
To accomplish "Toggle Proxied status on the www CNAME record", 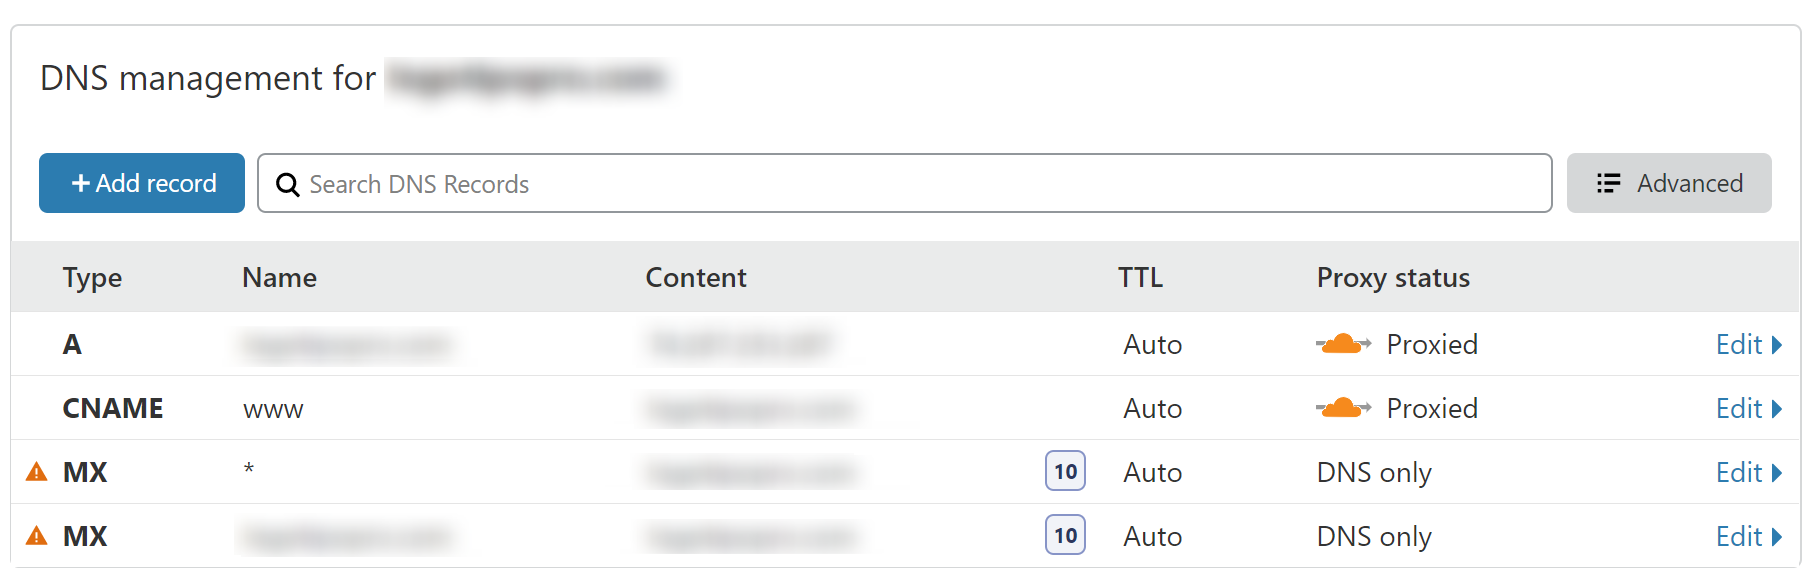I will point(1431,408).
